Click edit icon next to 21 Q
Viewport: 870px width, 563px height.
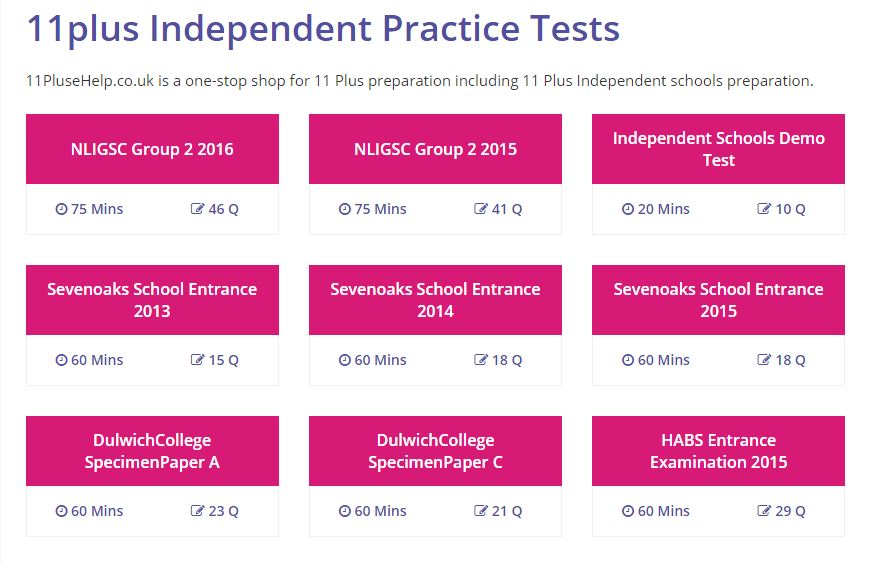pyautogui.click(x=480, y=510)
